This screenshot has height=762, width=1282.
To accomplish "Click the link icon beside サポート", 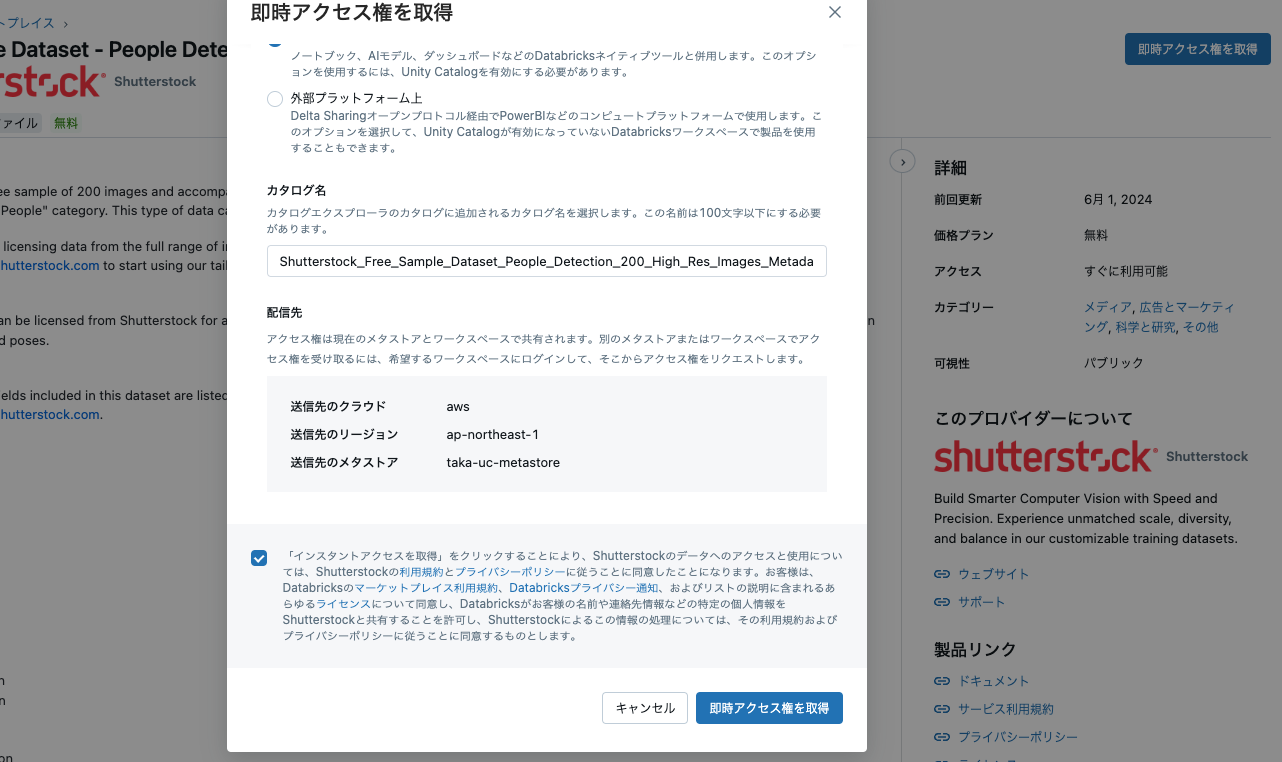I will coord(940,601).
